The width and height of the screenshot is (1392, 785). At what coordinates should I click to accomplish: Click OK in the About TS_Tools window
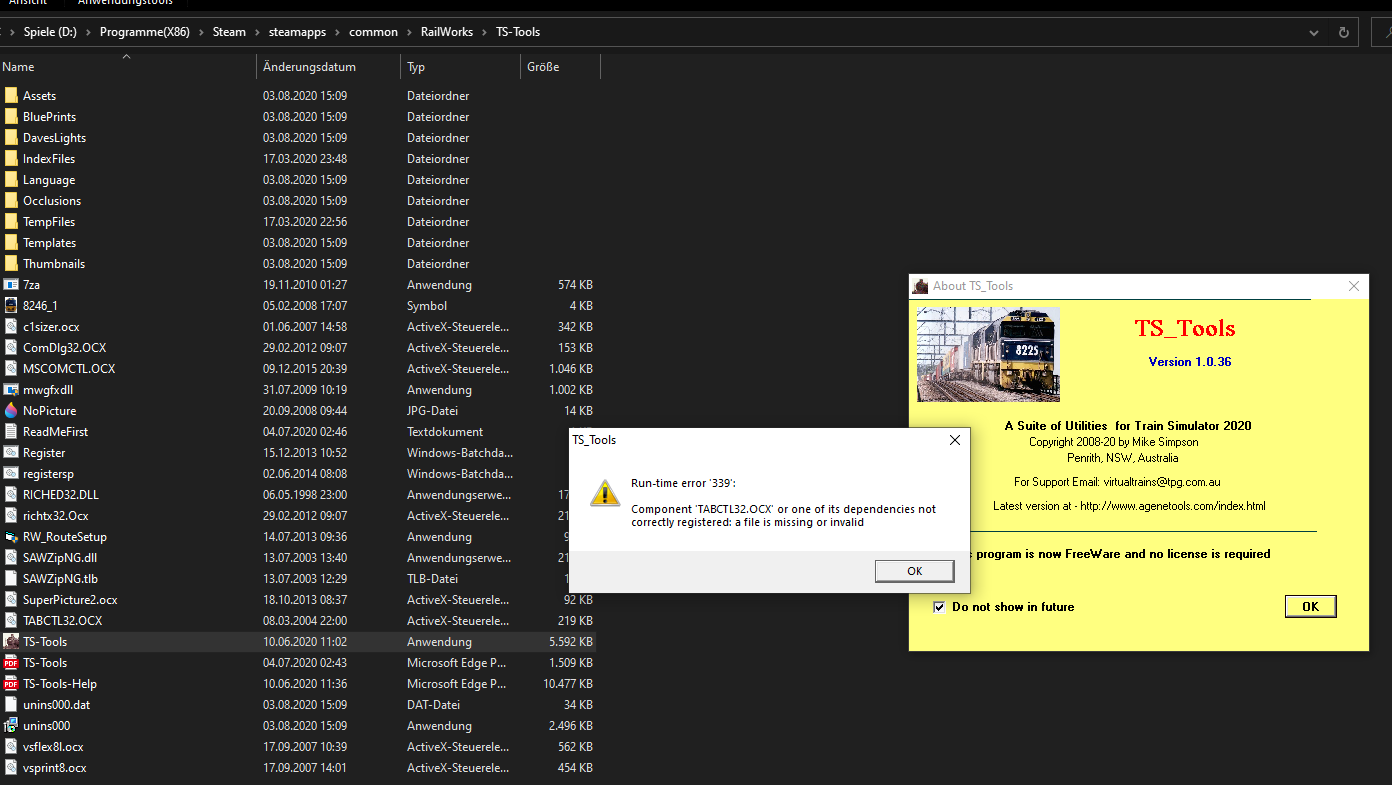[x=1310, y=606]
